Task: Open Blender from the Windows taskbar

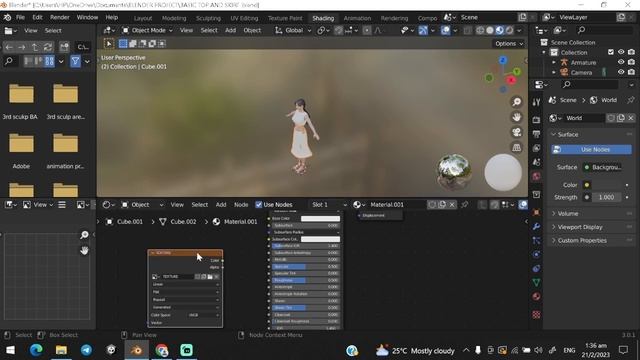Action: [136, 350]
